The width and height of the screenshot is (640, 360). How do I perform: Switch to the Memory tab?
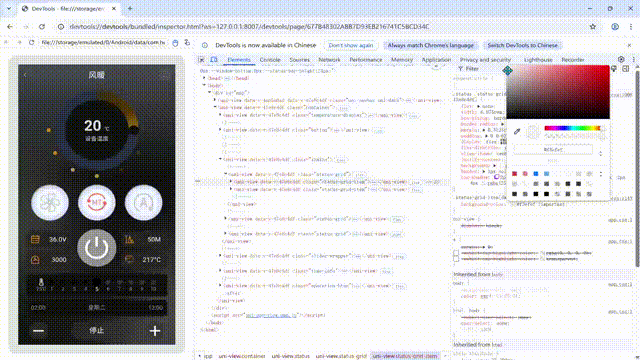pyautogui.click(x=402, y=60)
